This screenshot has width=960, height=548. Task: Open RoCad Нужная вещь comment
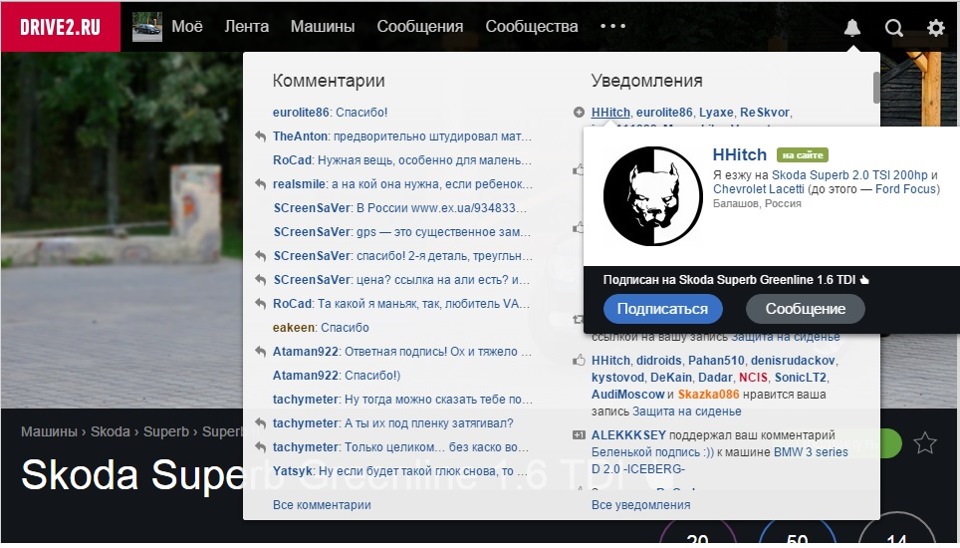402,160
